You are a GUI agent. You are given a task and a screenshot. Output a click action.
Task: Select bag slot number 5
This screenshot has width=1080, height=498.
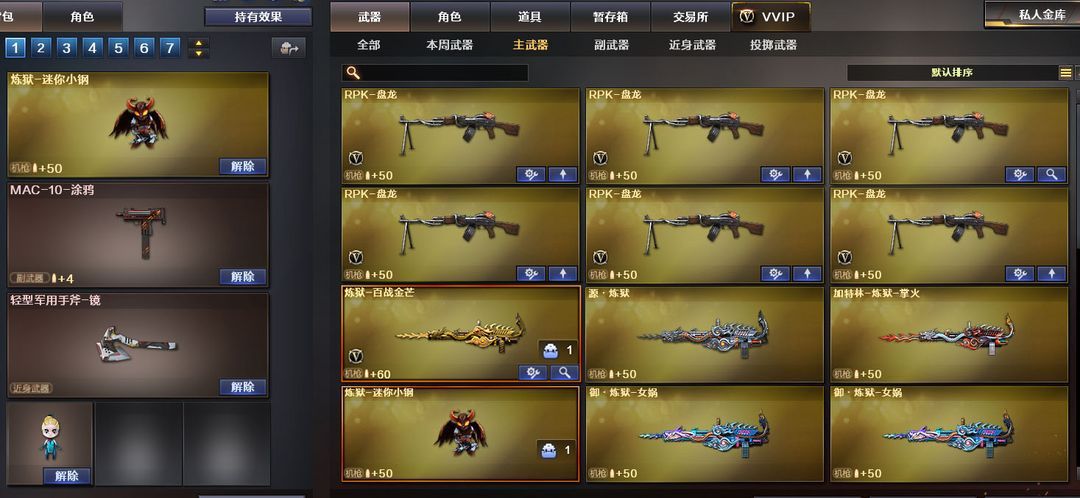click(118, 48)
